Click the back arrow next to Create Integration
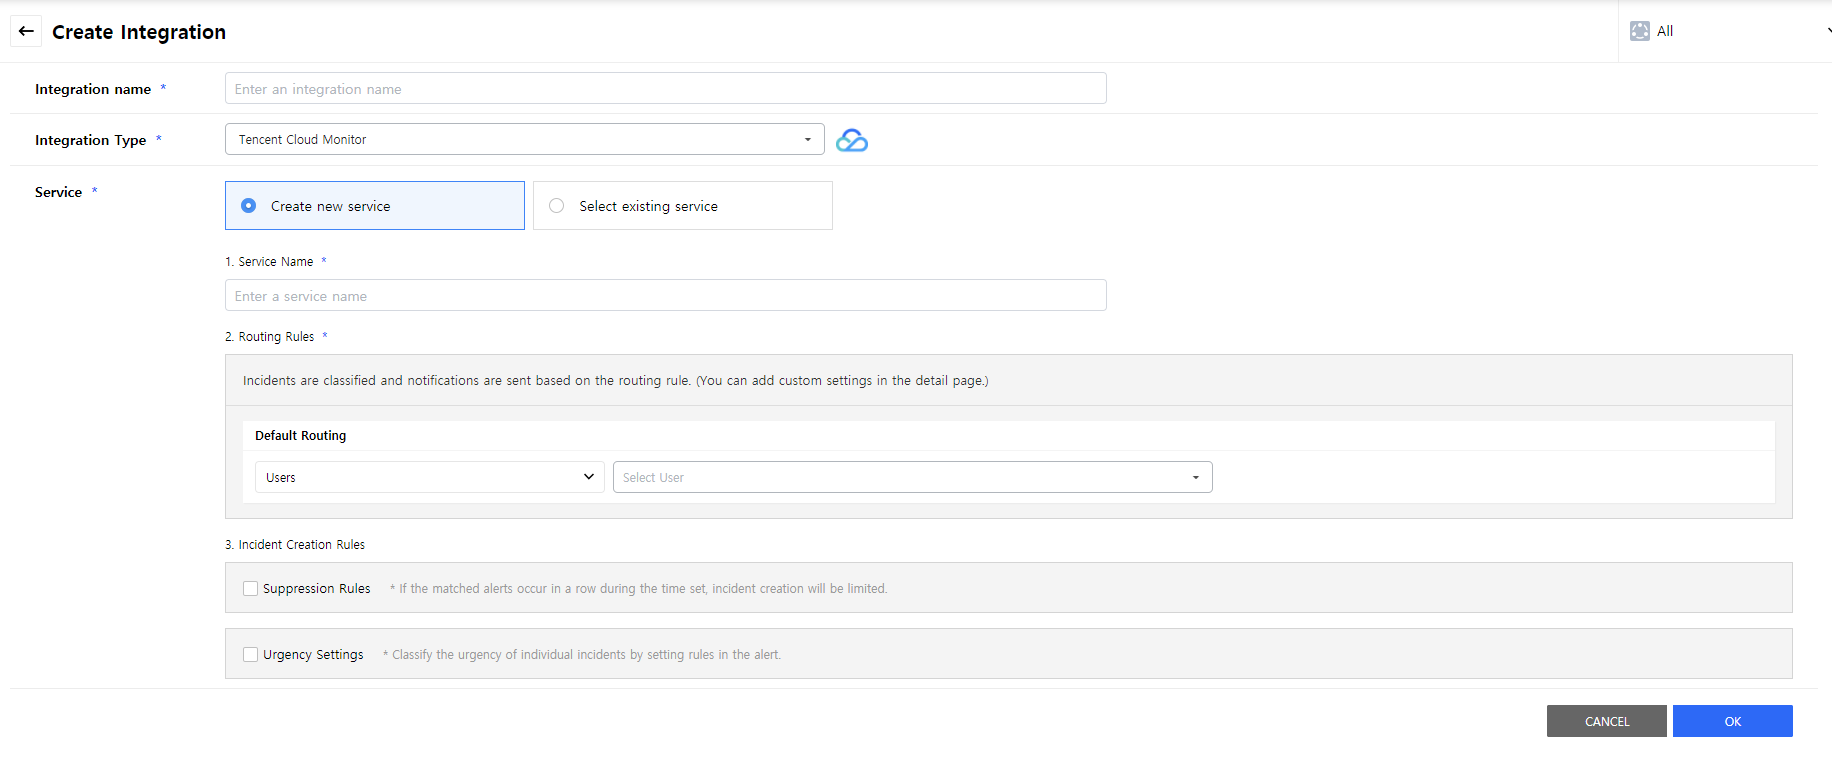 tap(26, 31)
